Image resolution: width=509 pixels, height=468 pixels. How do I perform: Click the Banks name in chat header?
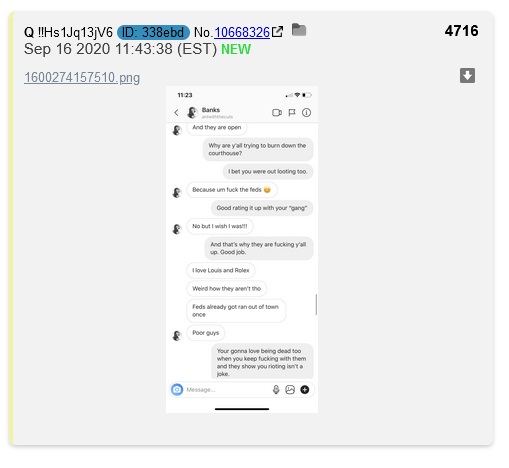point(211,110)
